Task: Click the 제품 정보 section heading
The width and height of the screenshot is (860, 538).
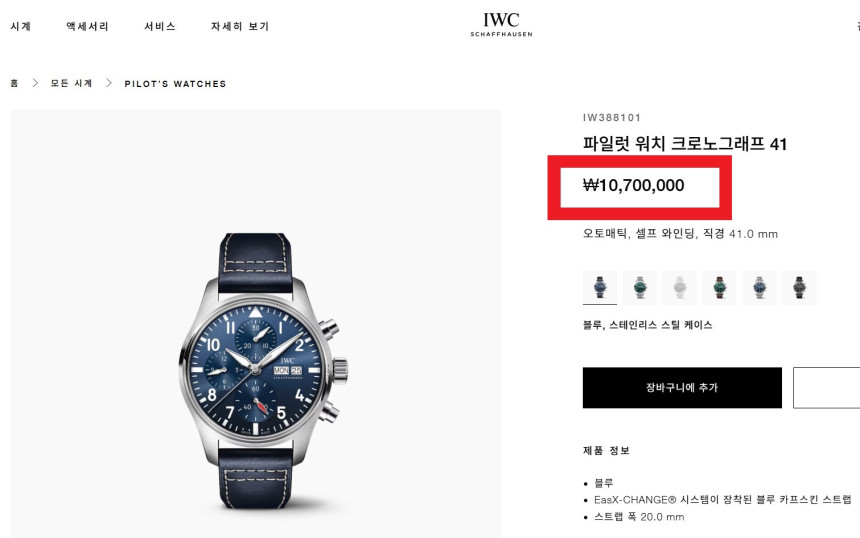Action: coord(606,451)
